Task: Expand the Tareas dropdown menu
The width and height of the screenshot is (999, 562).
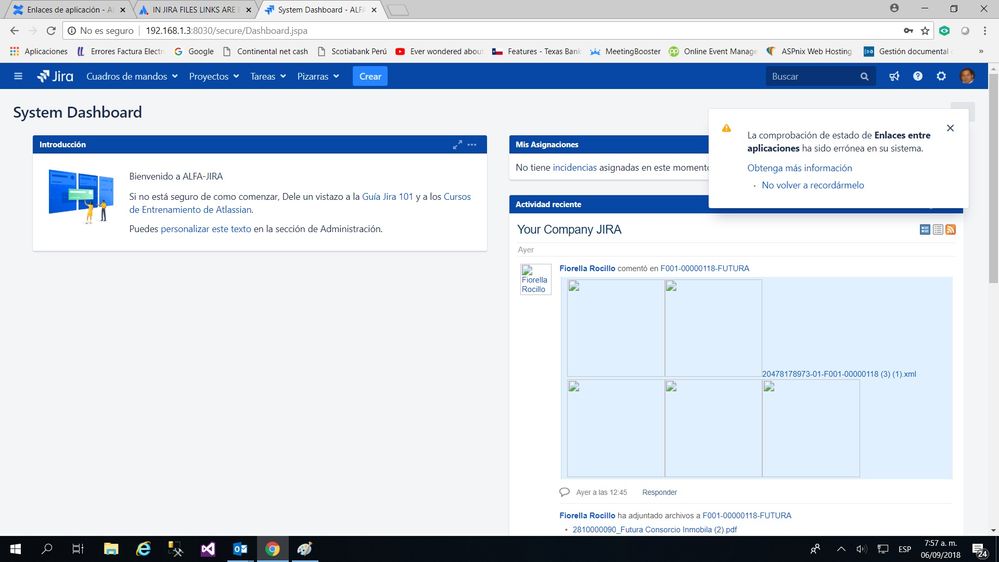Action: tap(268, 76)
